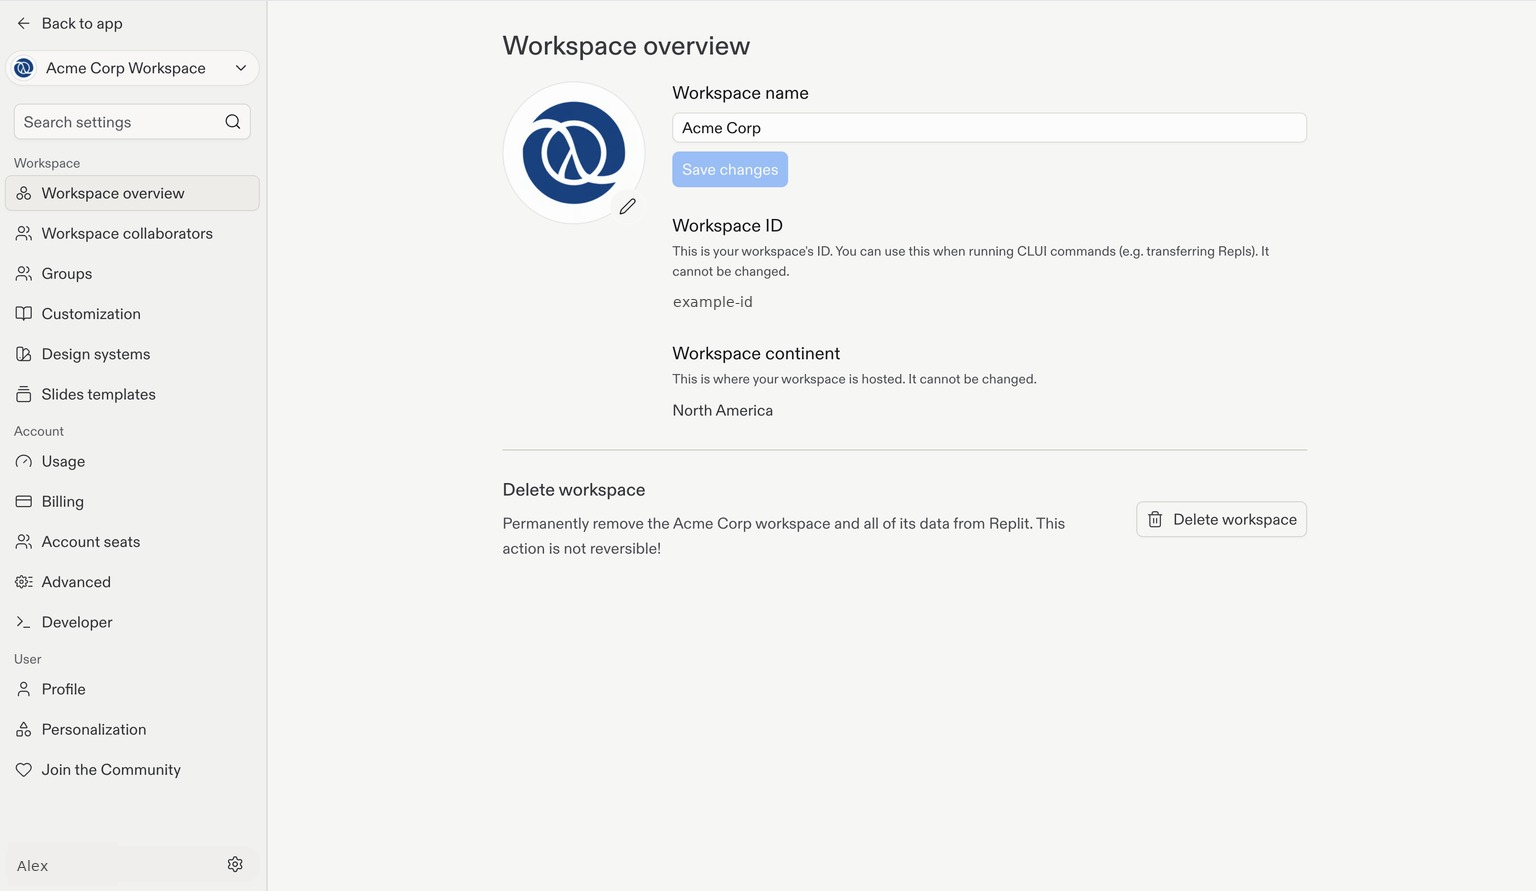Click the Alex user name at bottom
This screenshot has height=891, width=1536.
click(x=33, y=866)
